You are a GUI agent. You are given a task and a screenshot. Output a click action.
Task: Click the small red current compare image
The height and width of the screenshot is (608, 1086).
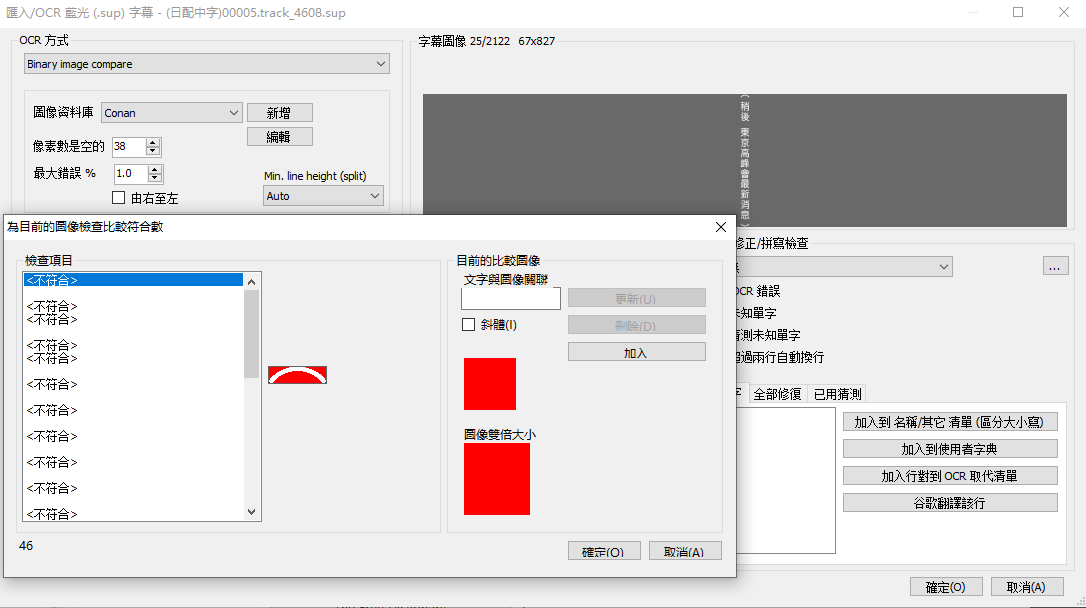coord(490,384)
